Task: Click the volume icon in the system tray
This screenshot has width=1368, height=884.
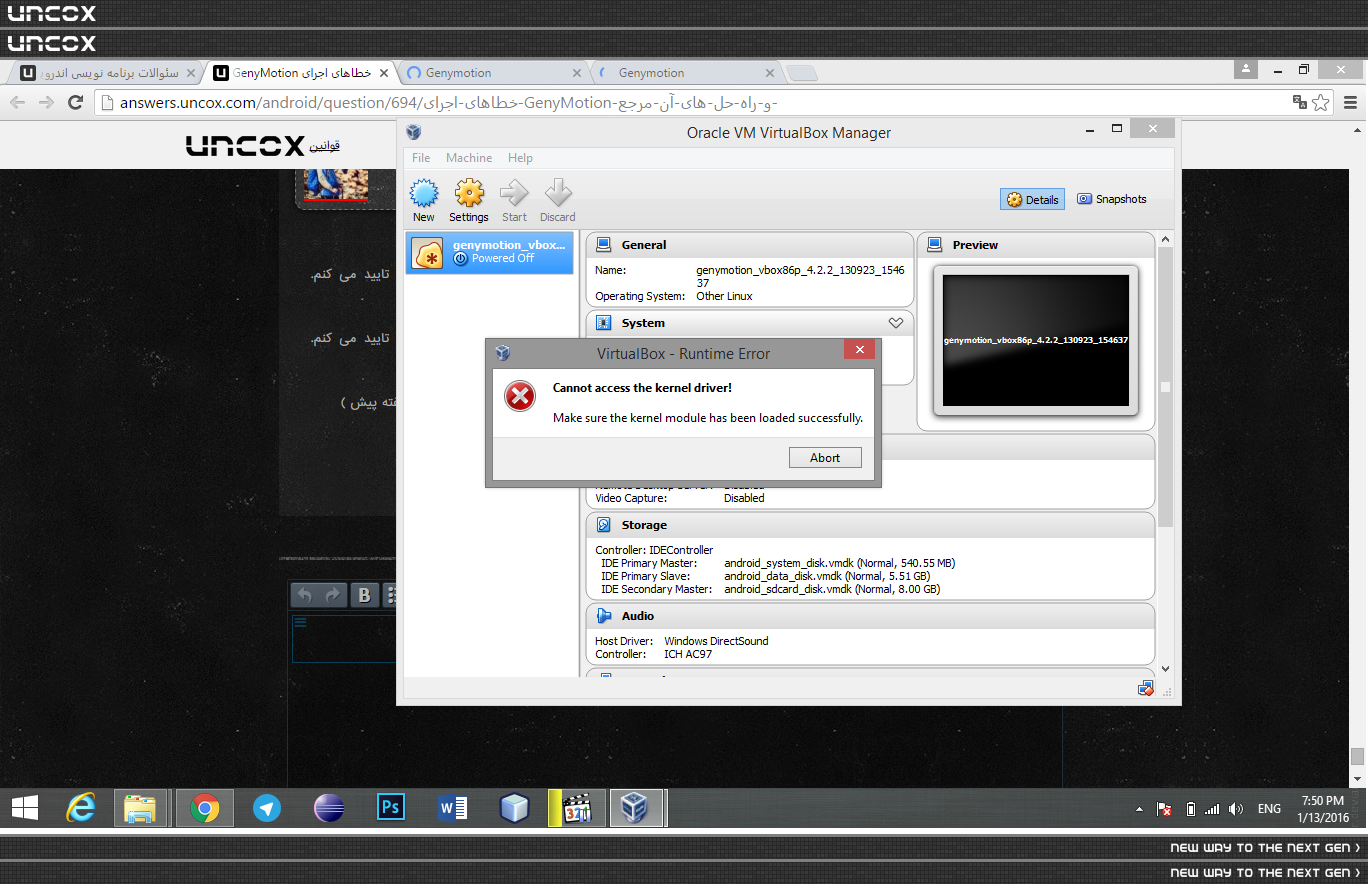Action: [1236, 809]
